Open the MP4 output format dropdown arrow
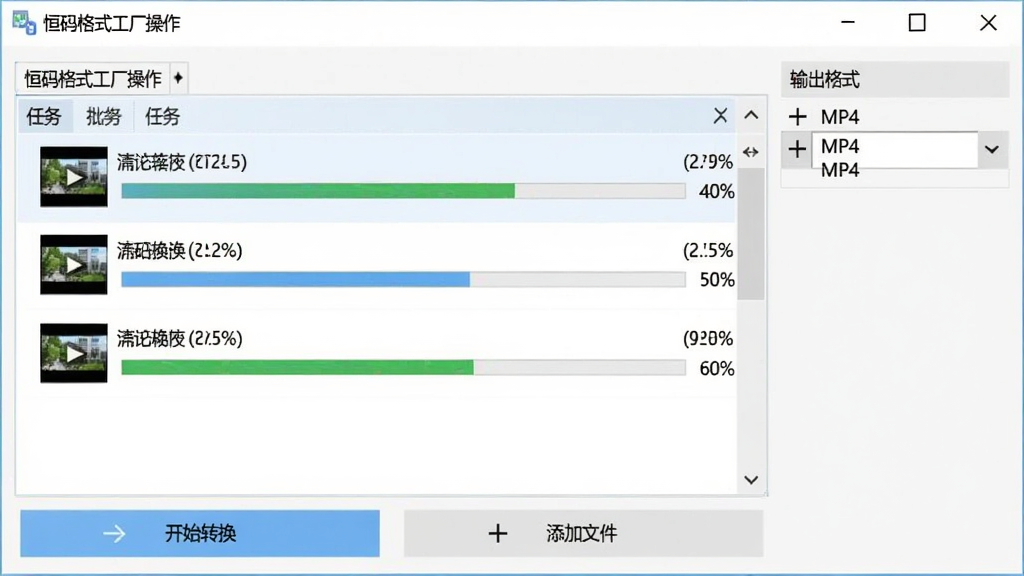 tap(992, 150)
